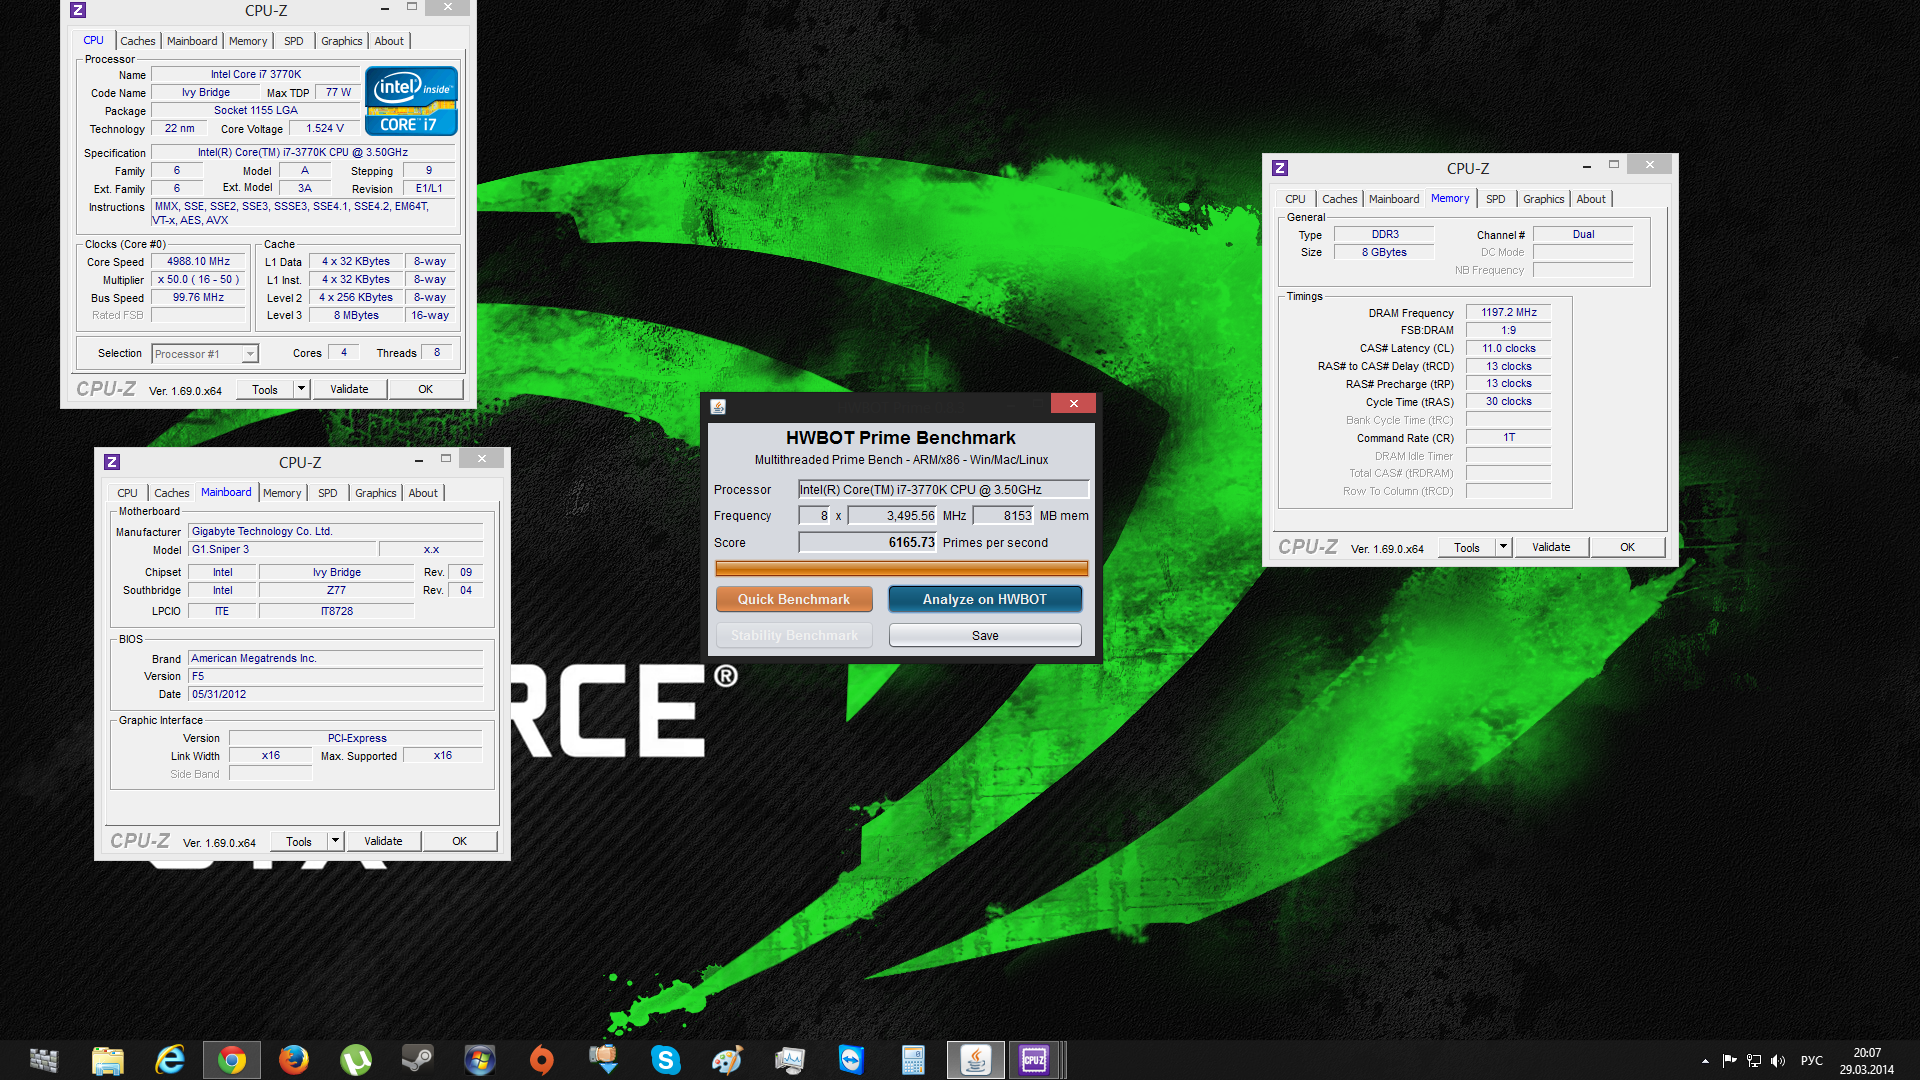Open Skype from the taskbar
This screenshot has height=1080, width=1920.
pyautogui.click(x=666, y=1060)
